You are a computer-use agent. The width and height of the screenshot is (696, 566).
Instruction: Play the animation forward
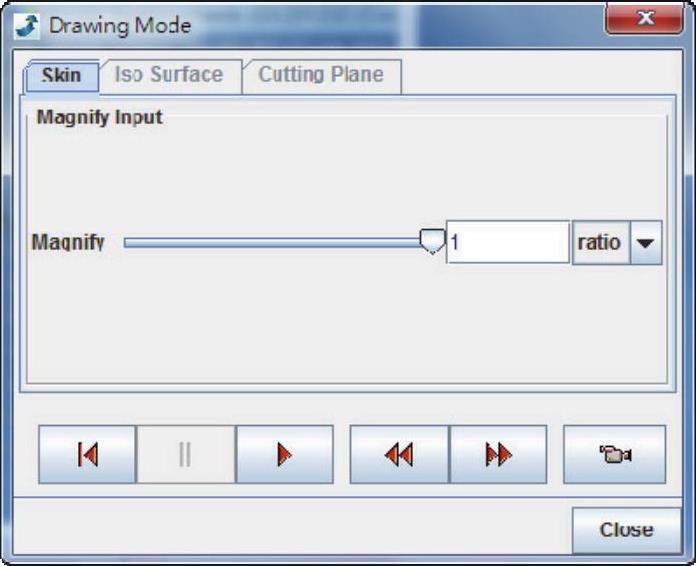pos(284,455)
